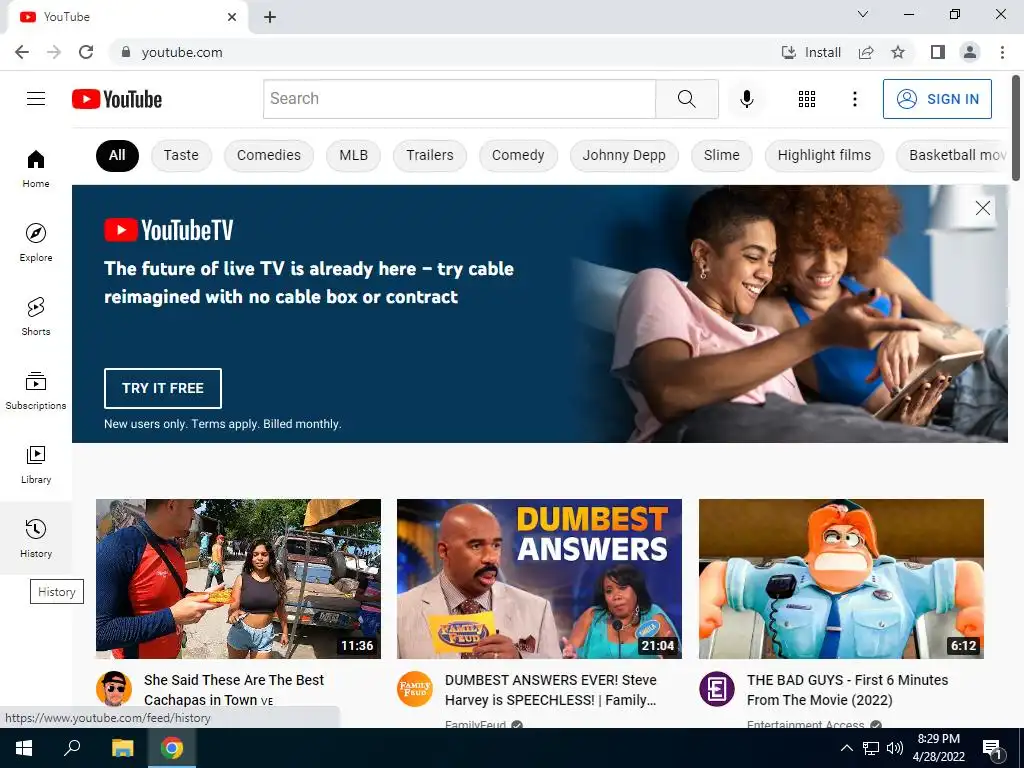Open Subscriptions in sidebar
1024x768 pixels.
pos(36,391)
